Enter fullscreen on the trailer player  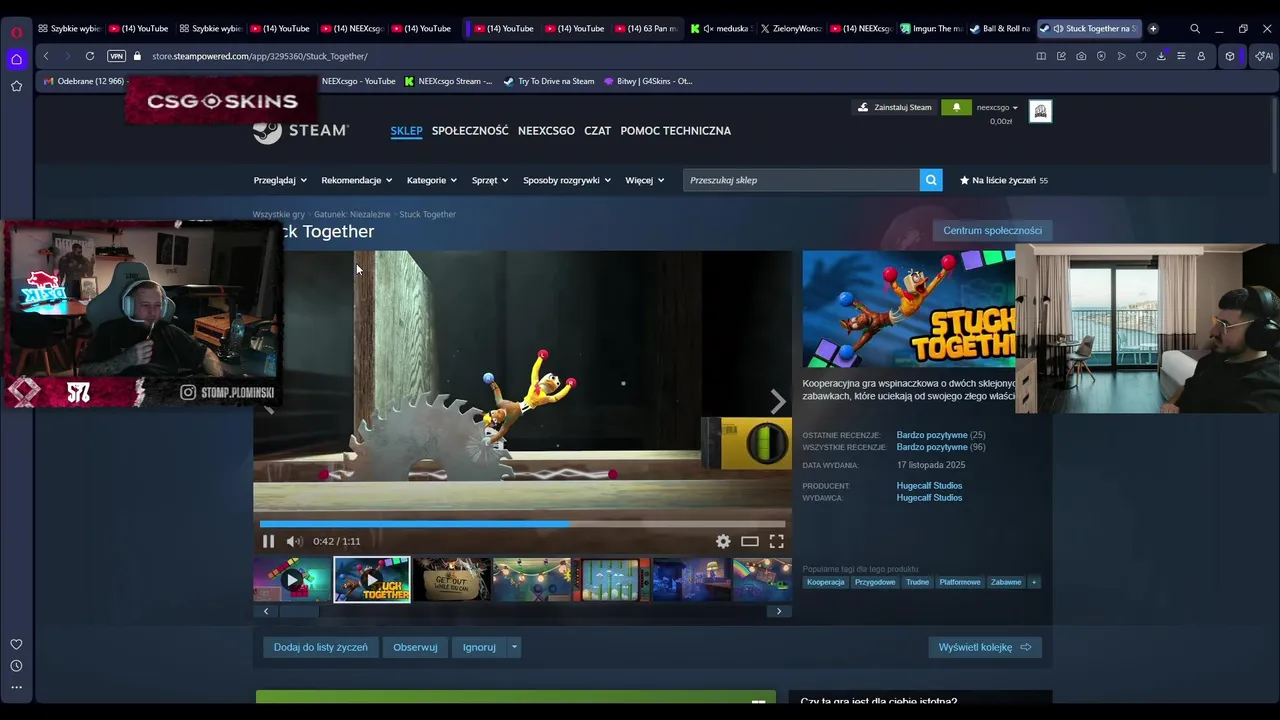pos(776,541)
